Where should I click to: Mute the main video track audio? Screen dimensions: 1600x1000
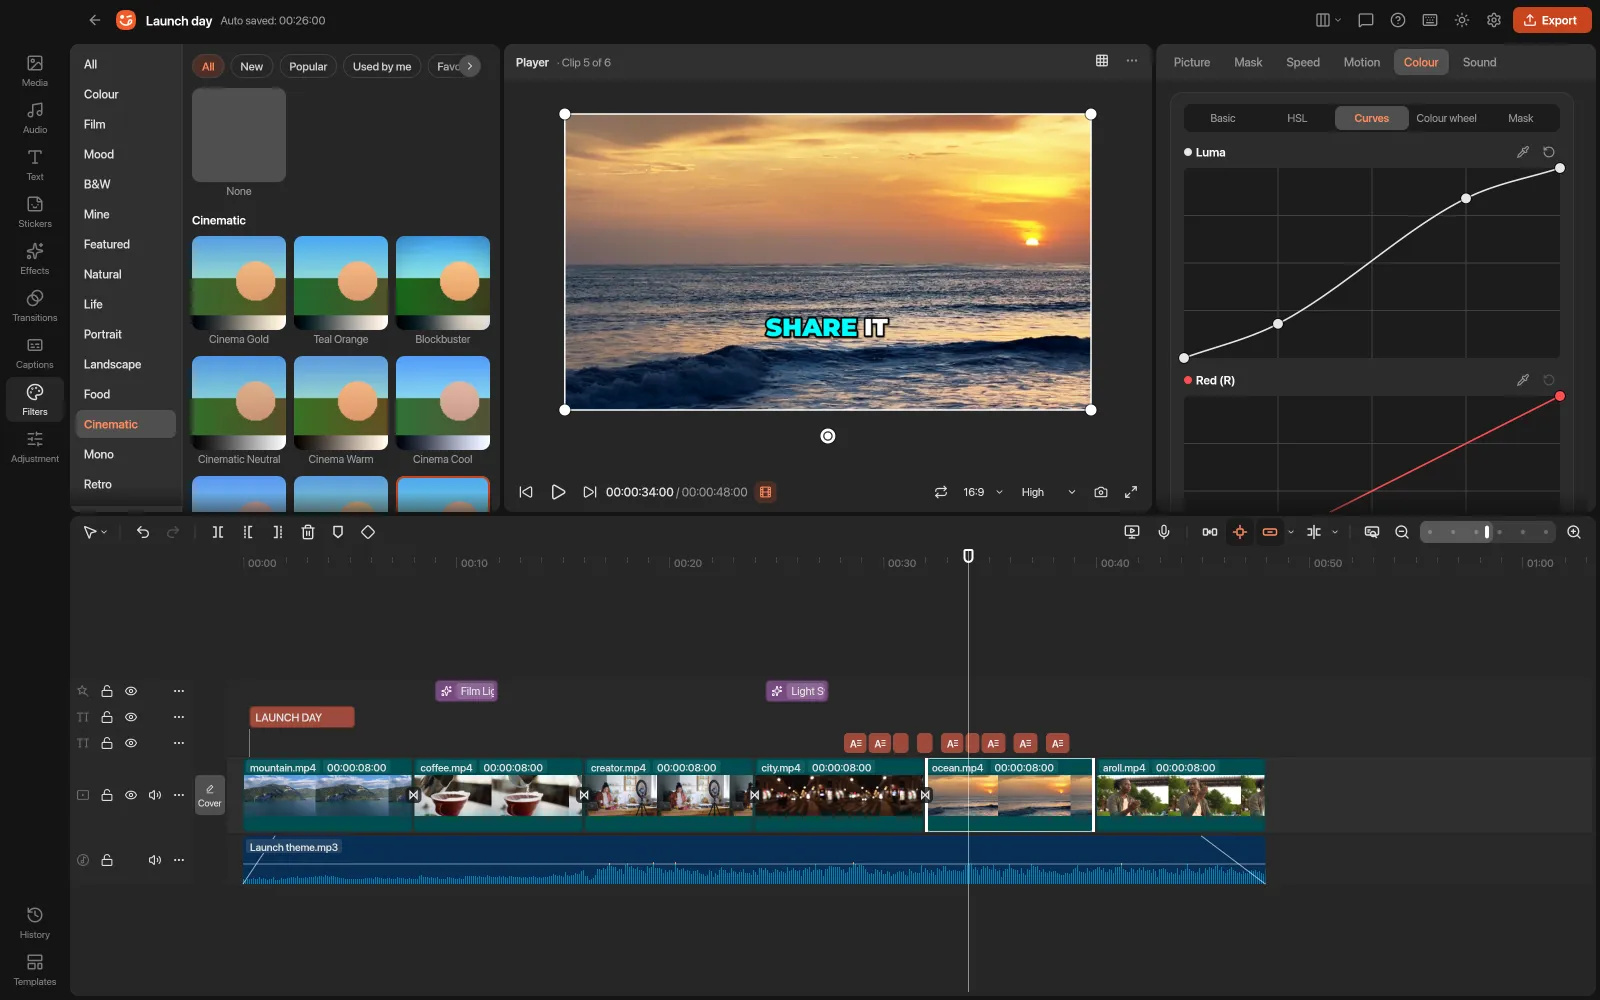click(x=155, y=795)
